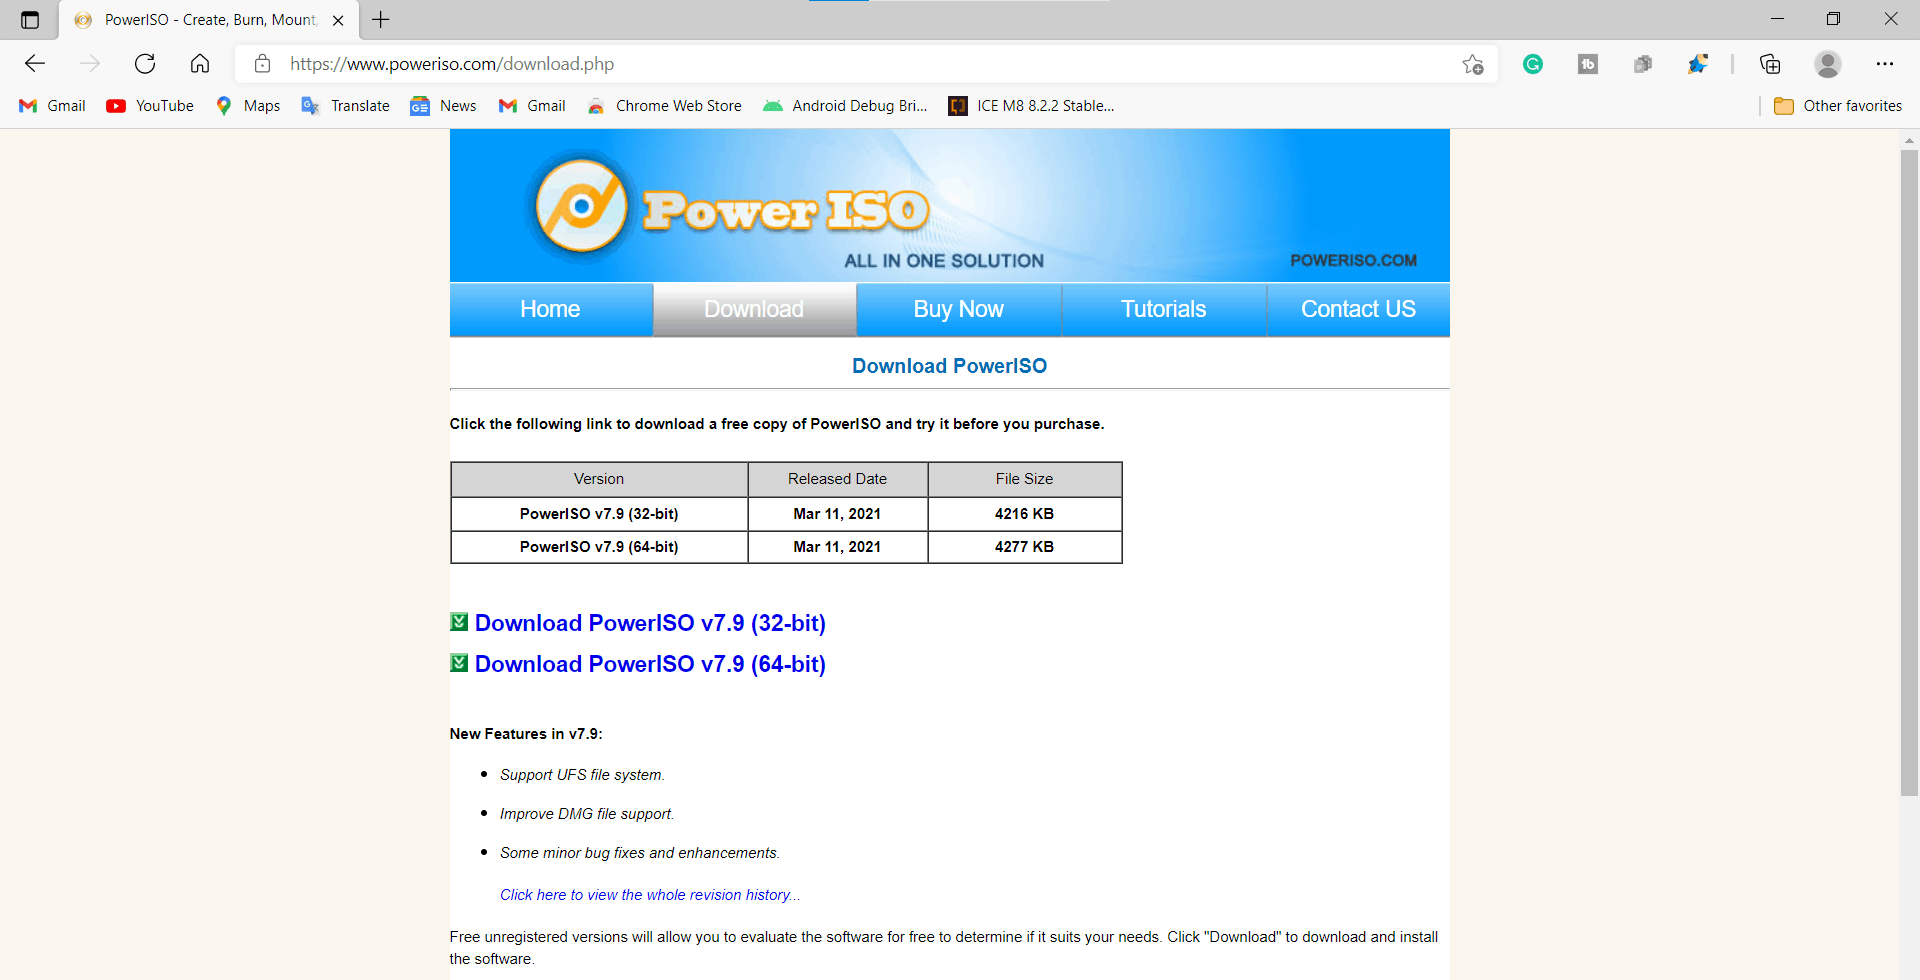Open Settings and more ellipsis menu
Screen dimensions: 1920x980
pyautogui.click(x=1884, y=64)
